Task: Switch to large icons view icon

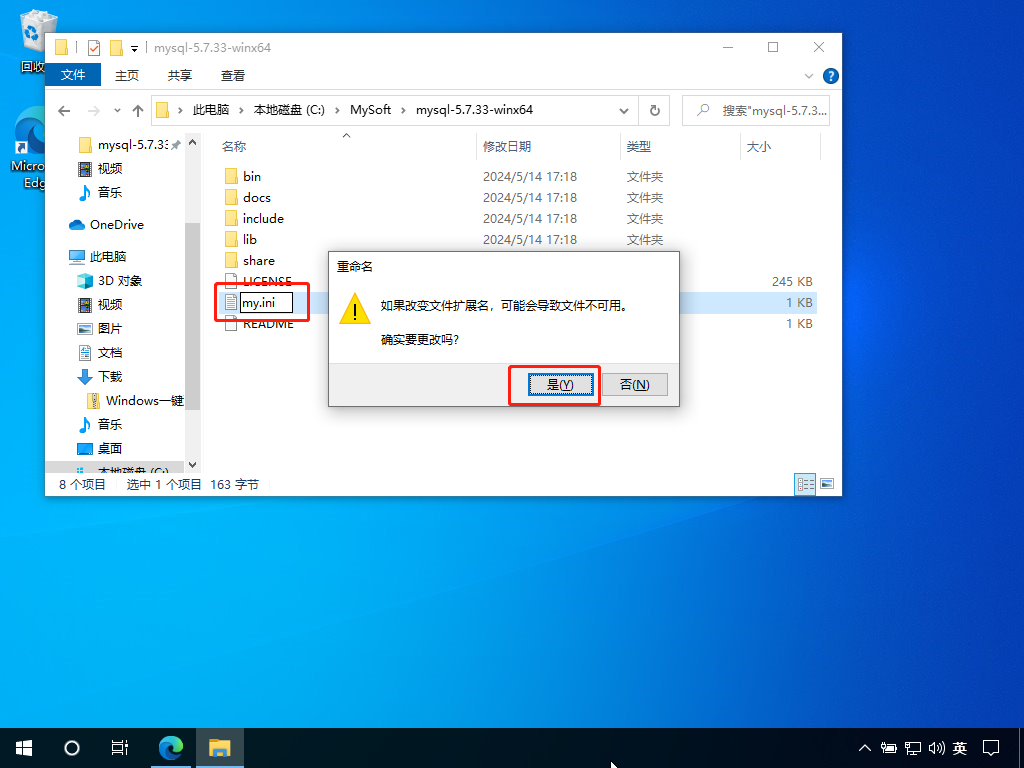Action: (x=827, y=484)
